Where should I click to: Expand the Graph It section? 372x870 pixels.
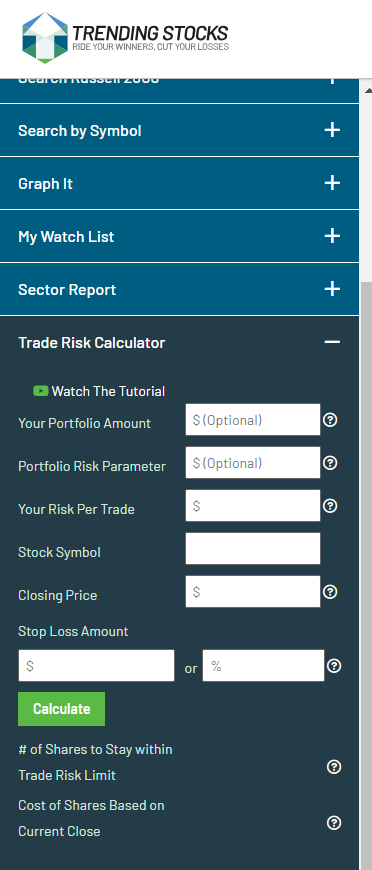tap(179, 183)
